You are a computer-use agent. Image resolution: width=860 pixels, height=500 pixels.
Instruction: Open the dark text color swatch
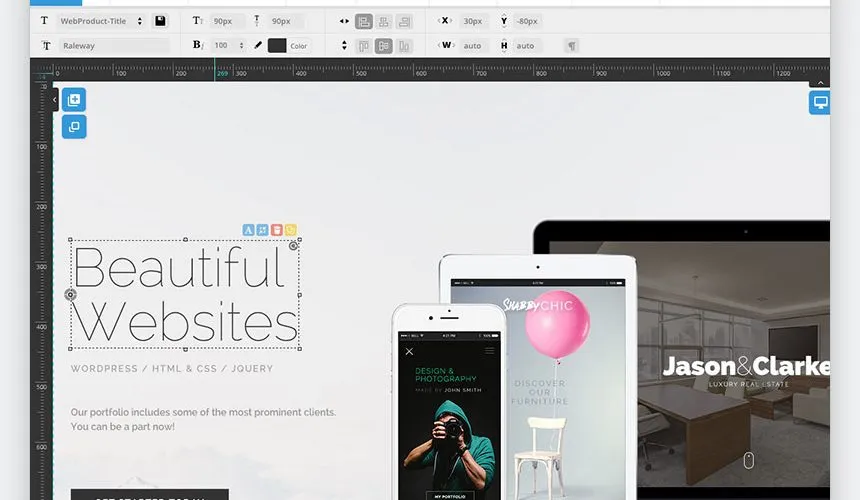[277, 46]
